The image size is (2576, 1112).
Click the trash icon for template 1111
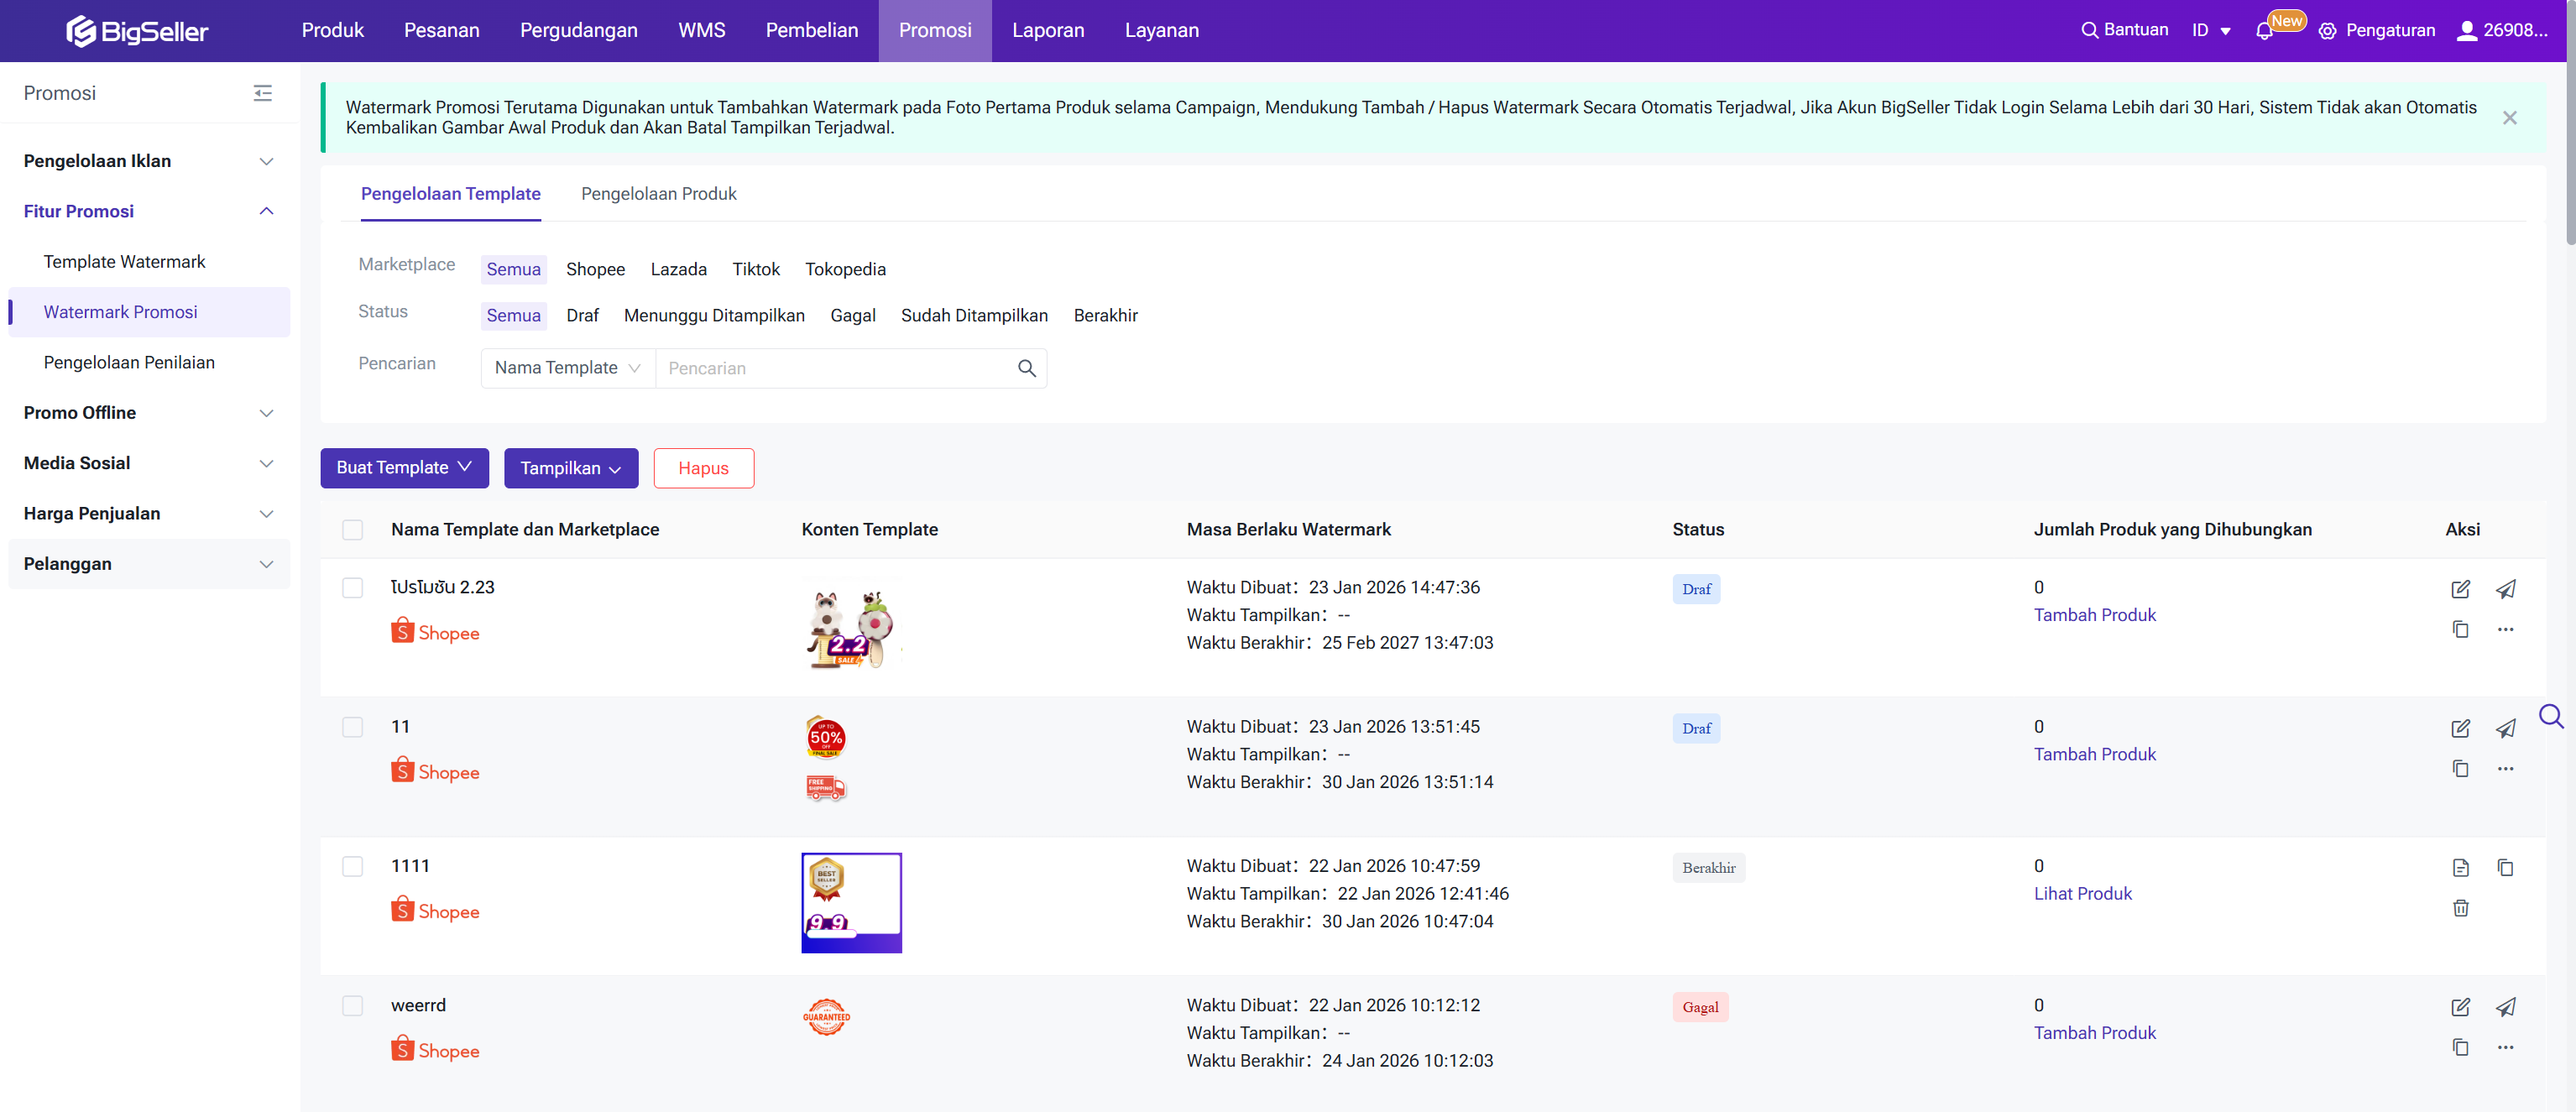pyautogui.click(x=2460, y=908)
